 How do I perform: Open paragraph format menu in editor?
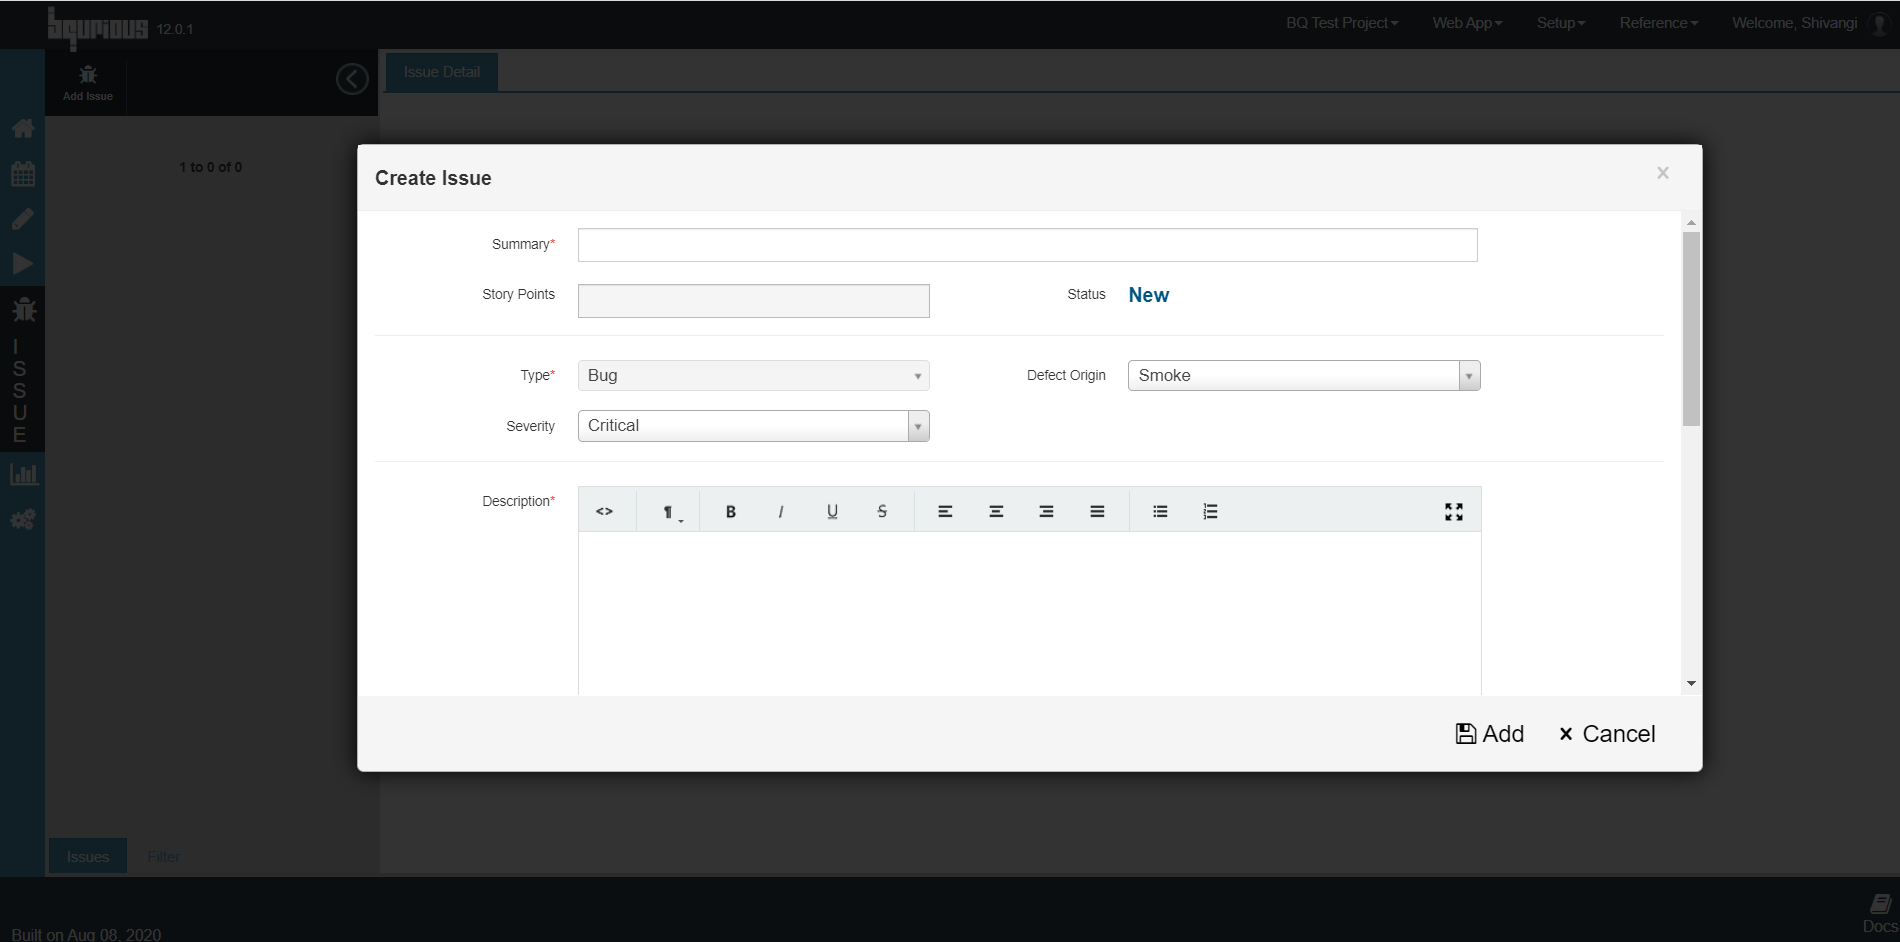point(672,512)
